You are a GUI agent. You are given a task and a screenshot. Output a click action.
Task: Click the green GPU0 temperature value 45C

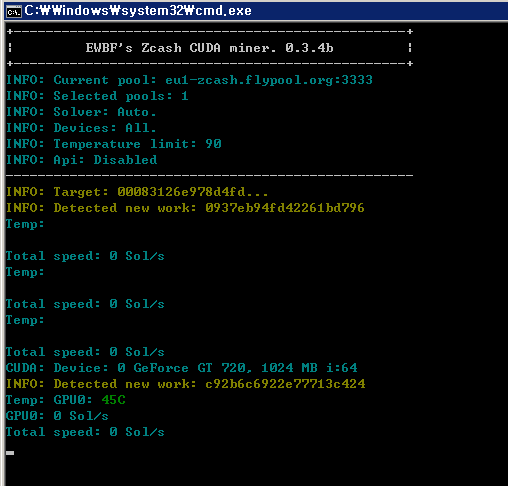114,400
